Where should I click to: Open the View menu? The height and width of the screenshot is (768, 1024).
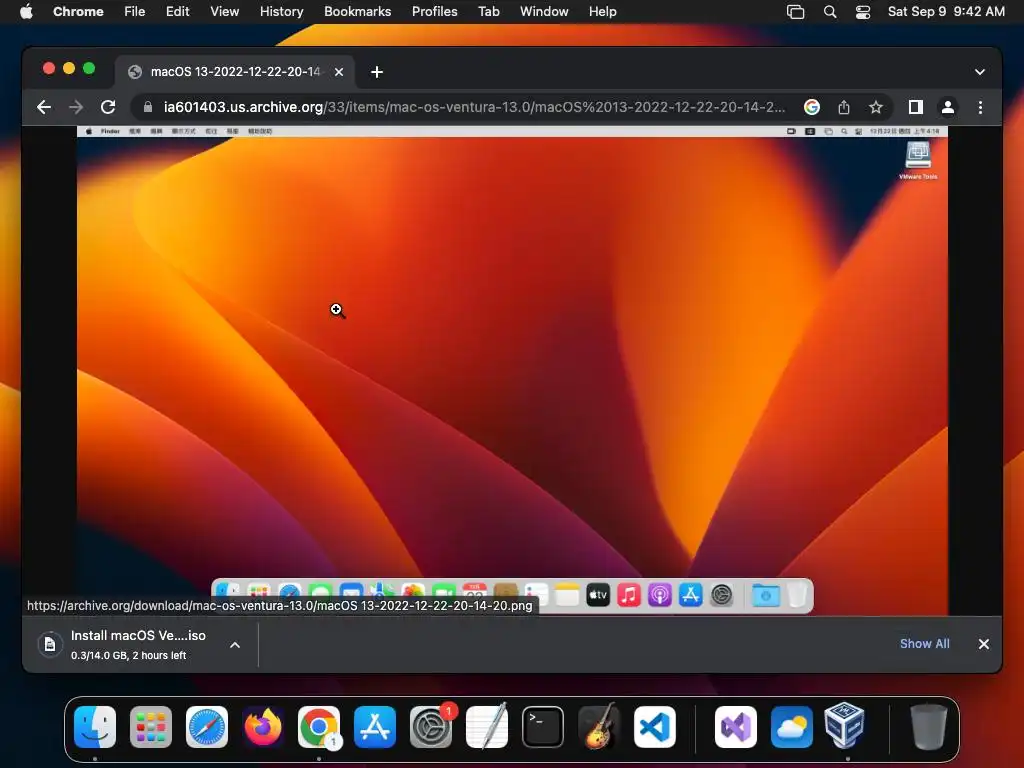224,12
